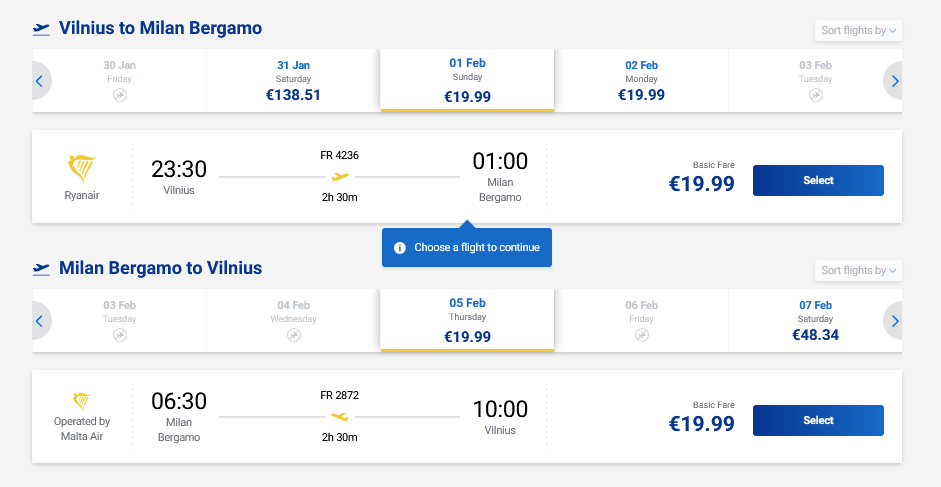Click the 05 Feb Thursday selected date

(467, 321)
